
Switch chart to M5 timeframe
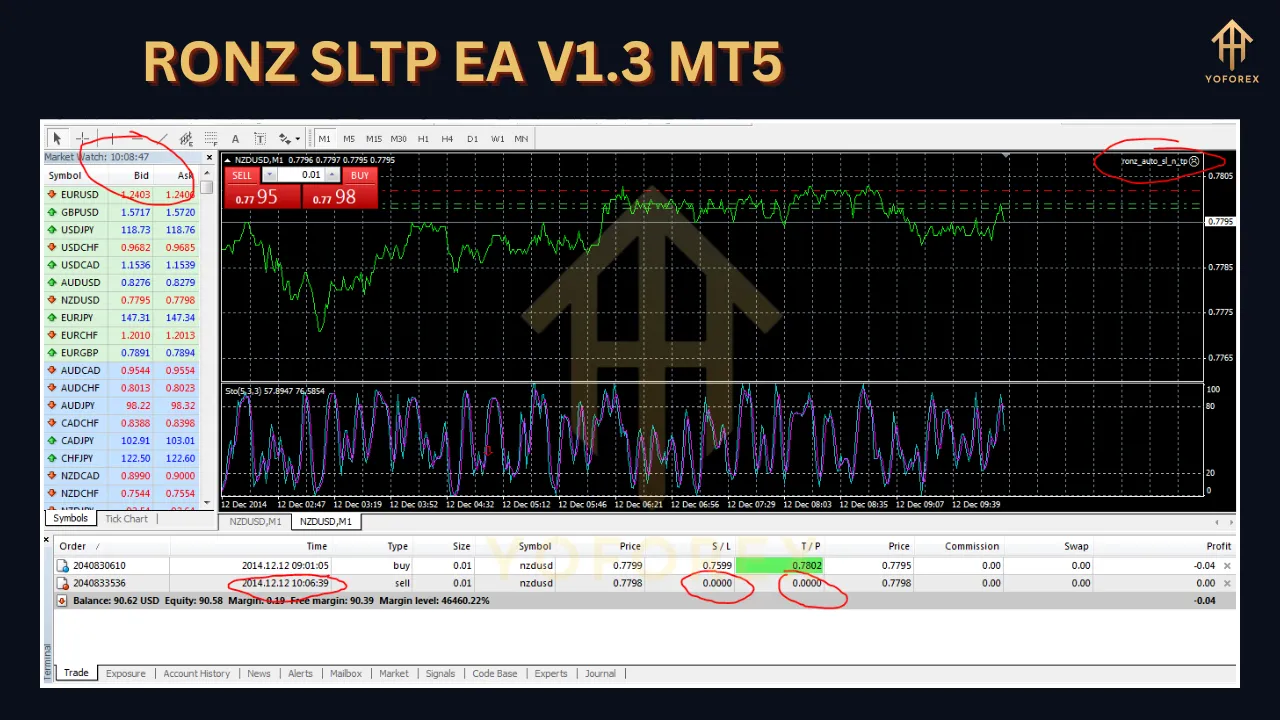click(x=349, y=139)
